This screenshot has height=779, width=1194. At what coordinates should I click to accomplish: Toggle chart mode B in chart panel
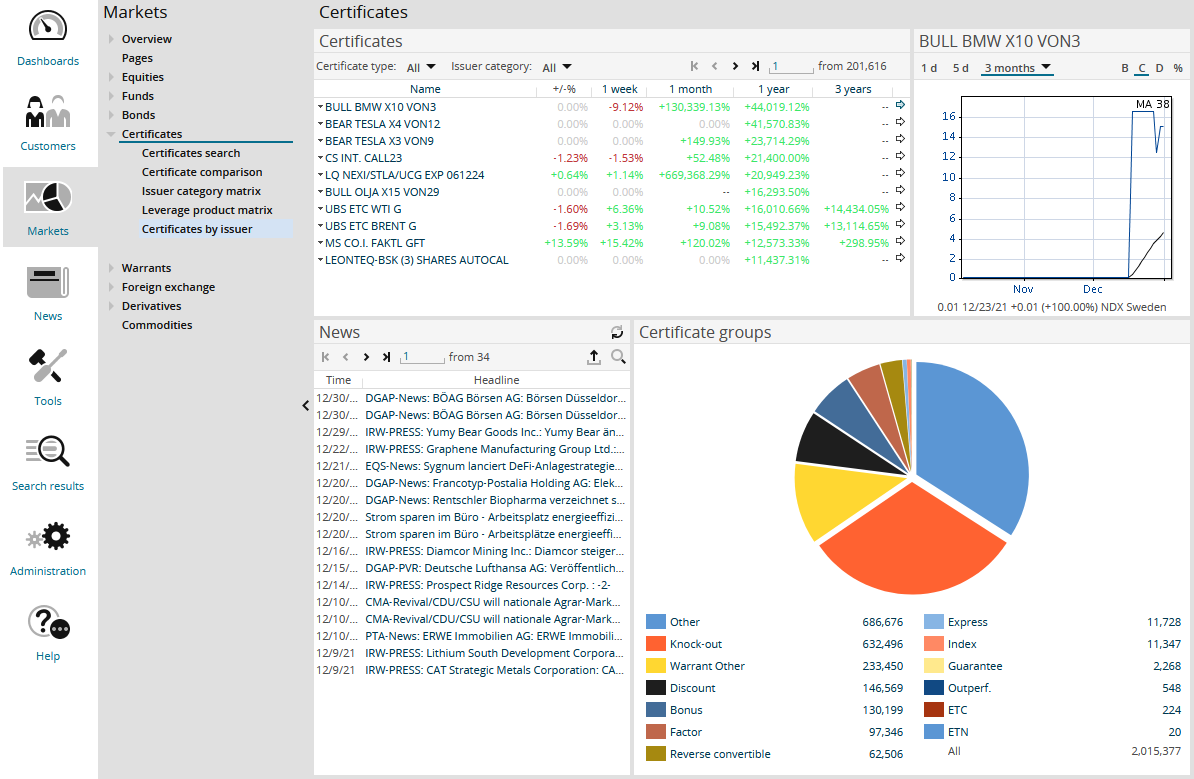pos(1125,68)
